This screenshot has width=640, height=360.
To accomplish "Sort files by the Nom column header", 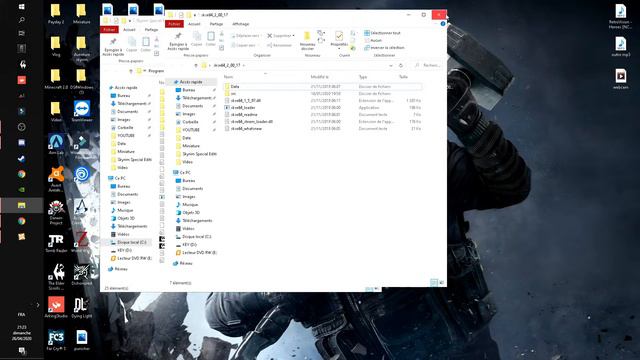I will coord(229,77).
